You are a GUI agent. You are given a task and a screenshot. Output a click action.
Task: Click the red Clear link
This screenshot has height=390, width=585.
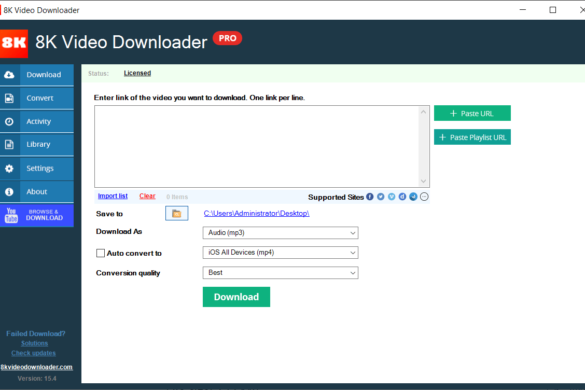(x=147, y=196)
